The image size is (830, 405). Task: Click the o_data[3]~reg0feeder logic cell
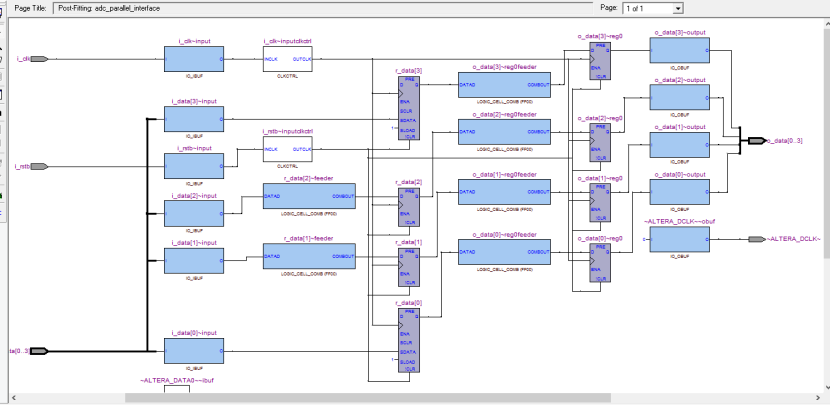click(x=504, y=86)
